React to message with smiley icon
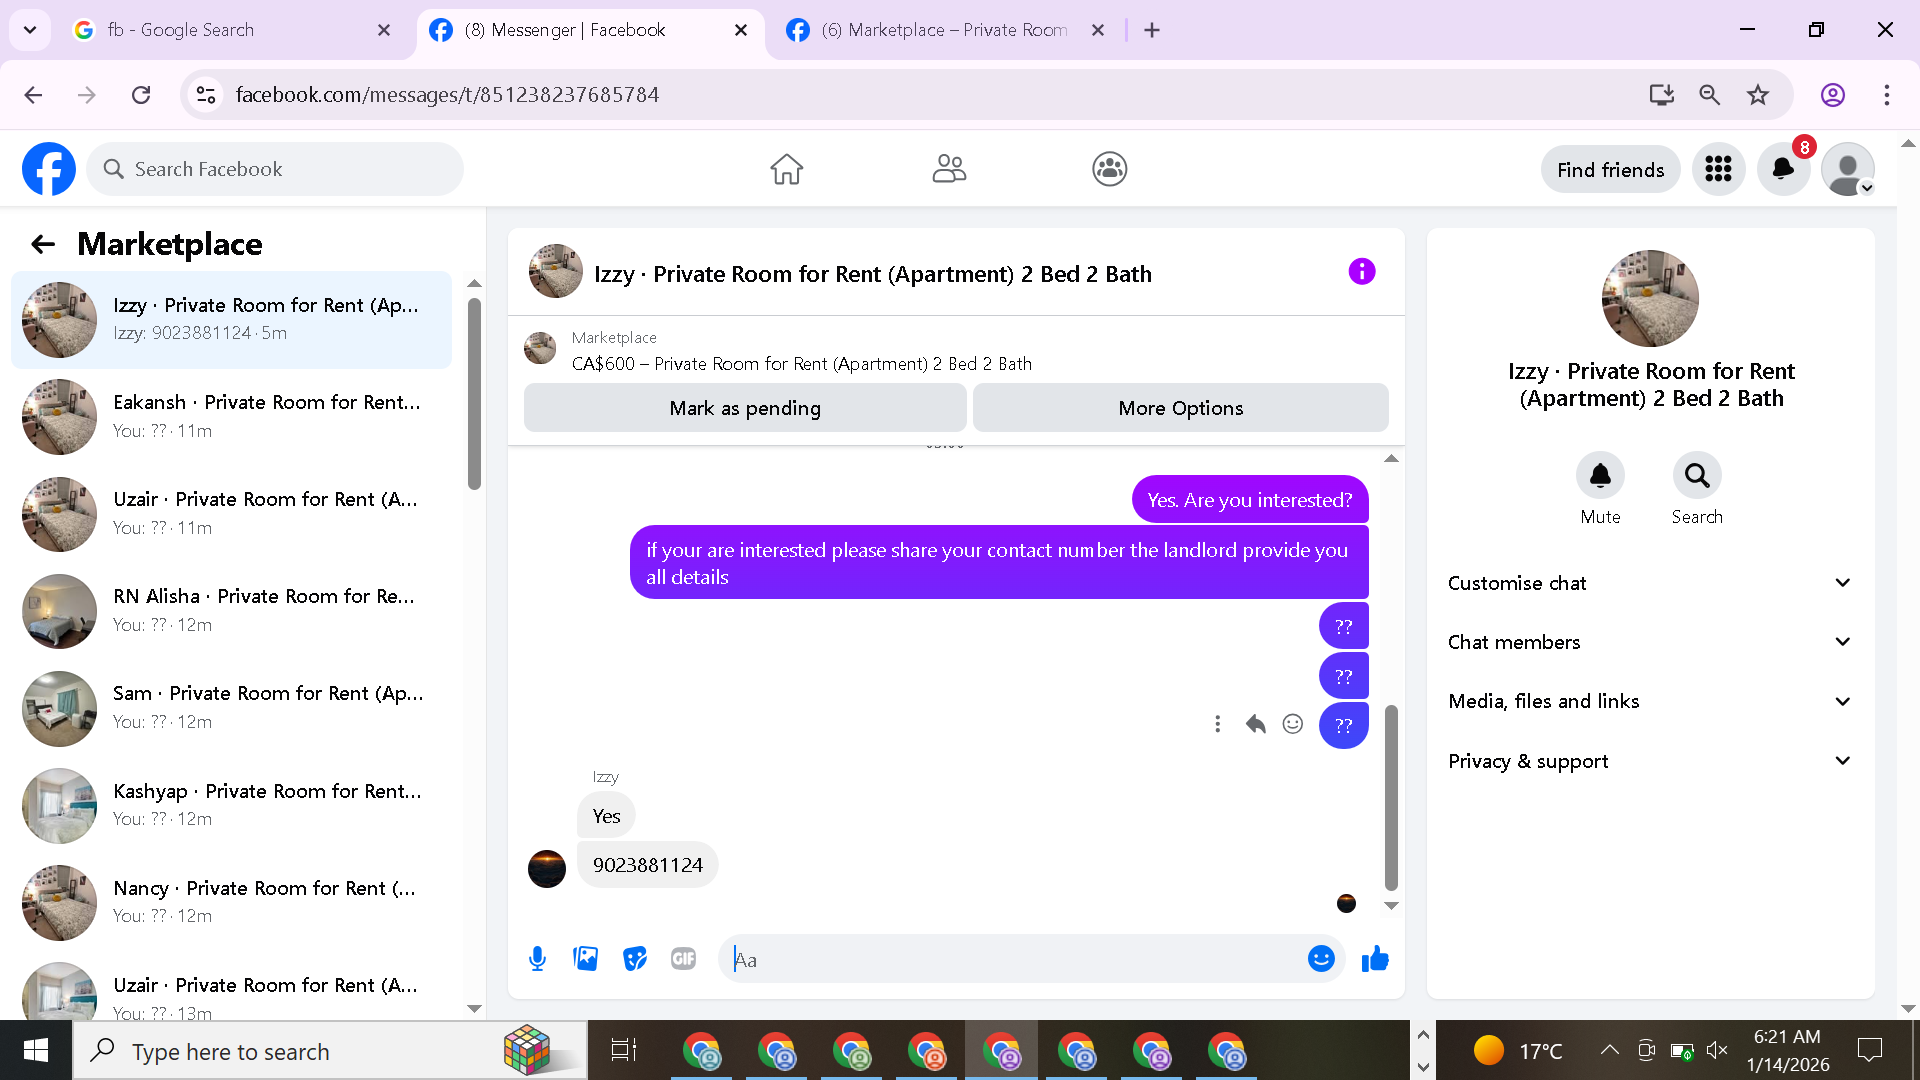The width and height of the screenshot is (1920, 1080). [x=1293, y=724]
